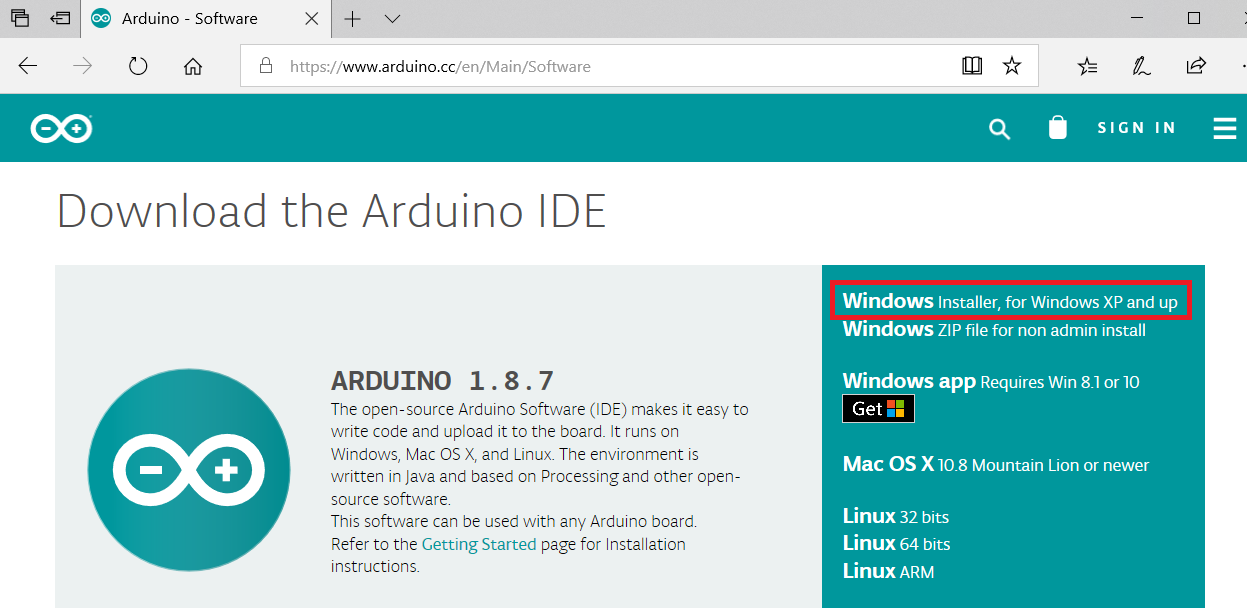Click the Get Microsoft Store button

(x=878, y=408)
